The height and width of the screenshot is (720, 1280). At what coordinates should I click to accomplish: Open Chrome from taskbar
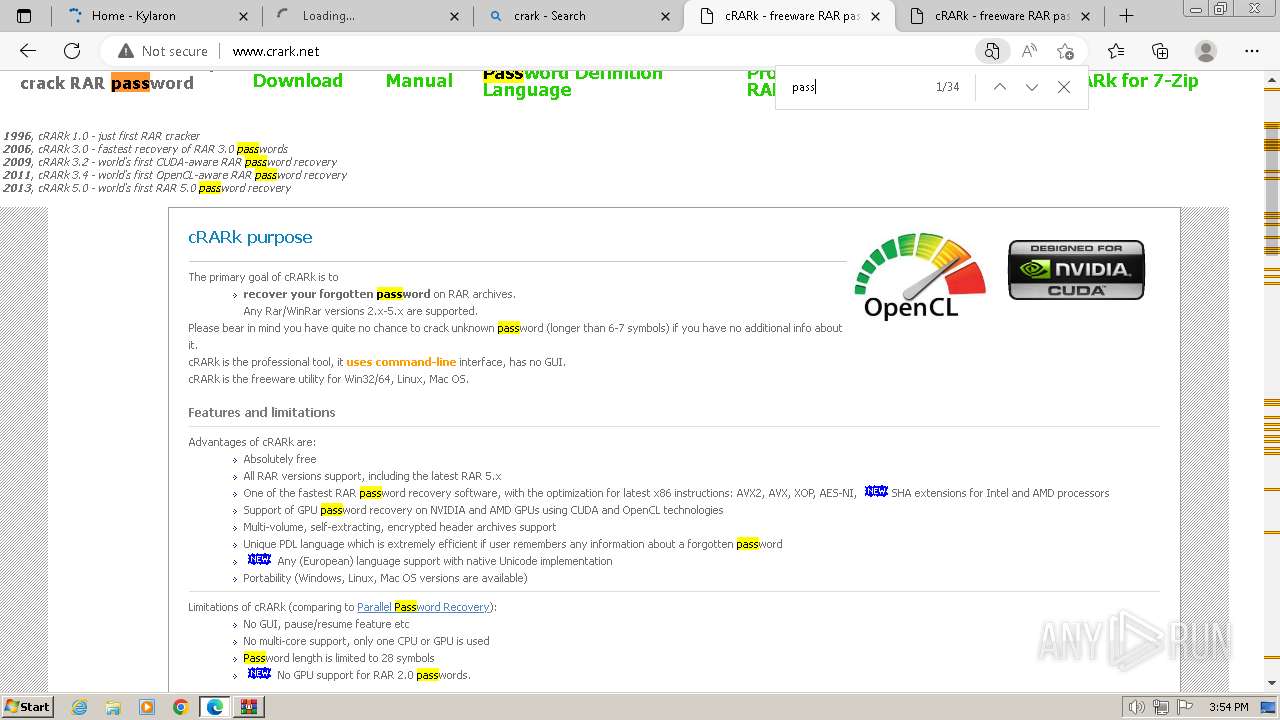(180, 707)
